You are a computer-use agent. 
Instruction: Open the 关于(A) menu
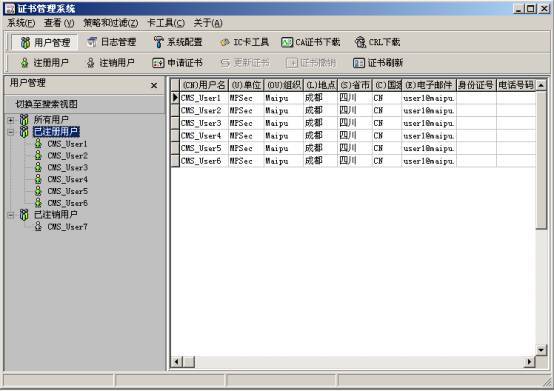coord(208,23)
